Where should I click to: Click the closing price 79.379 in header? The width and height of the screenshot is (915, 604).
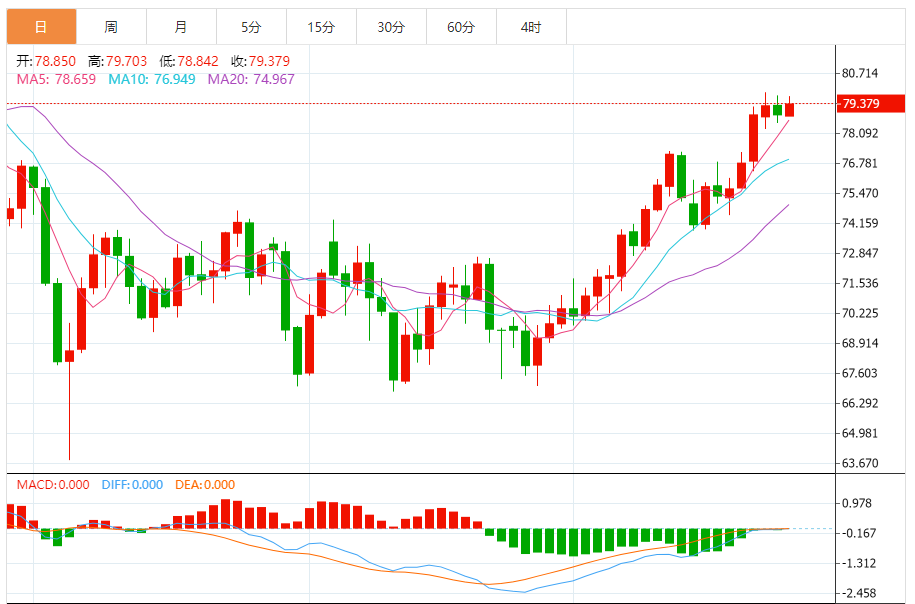coord(269,61)
